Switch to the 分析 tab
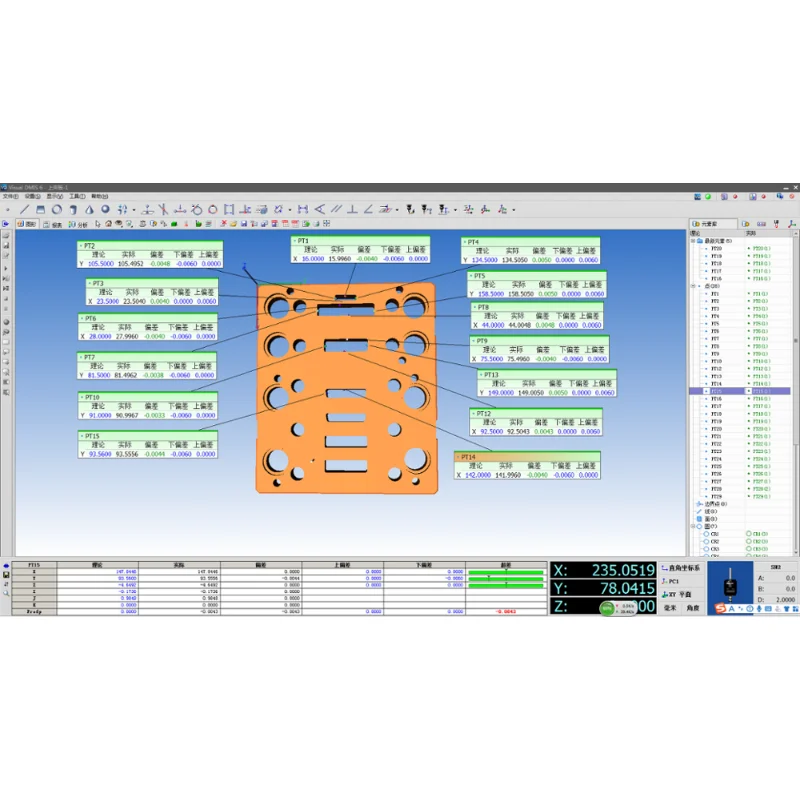 coord(78,224)
